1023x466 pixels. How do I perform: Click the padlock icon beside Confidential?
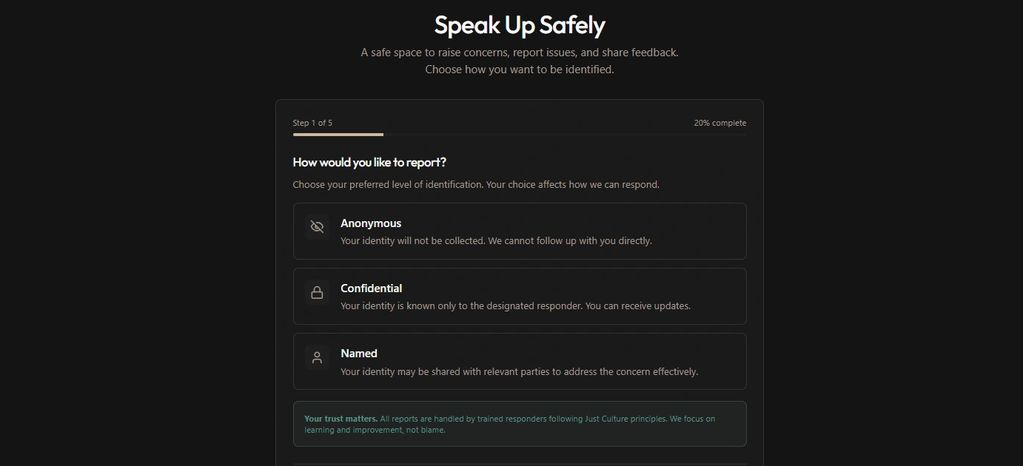click(x=317, y=293)
